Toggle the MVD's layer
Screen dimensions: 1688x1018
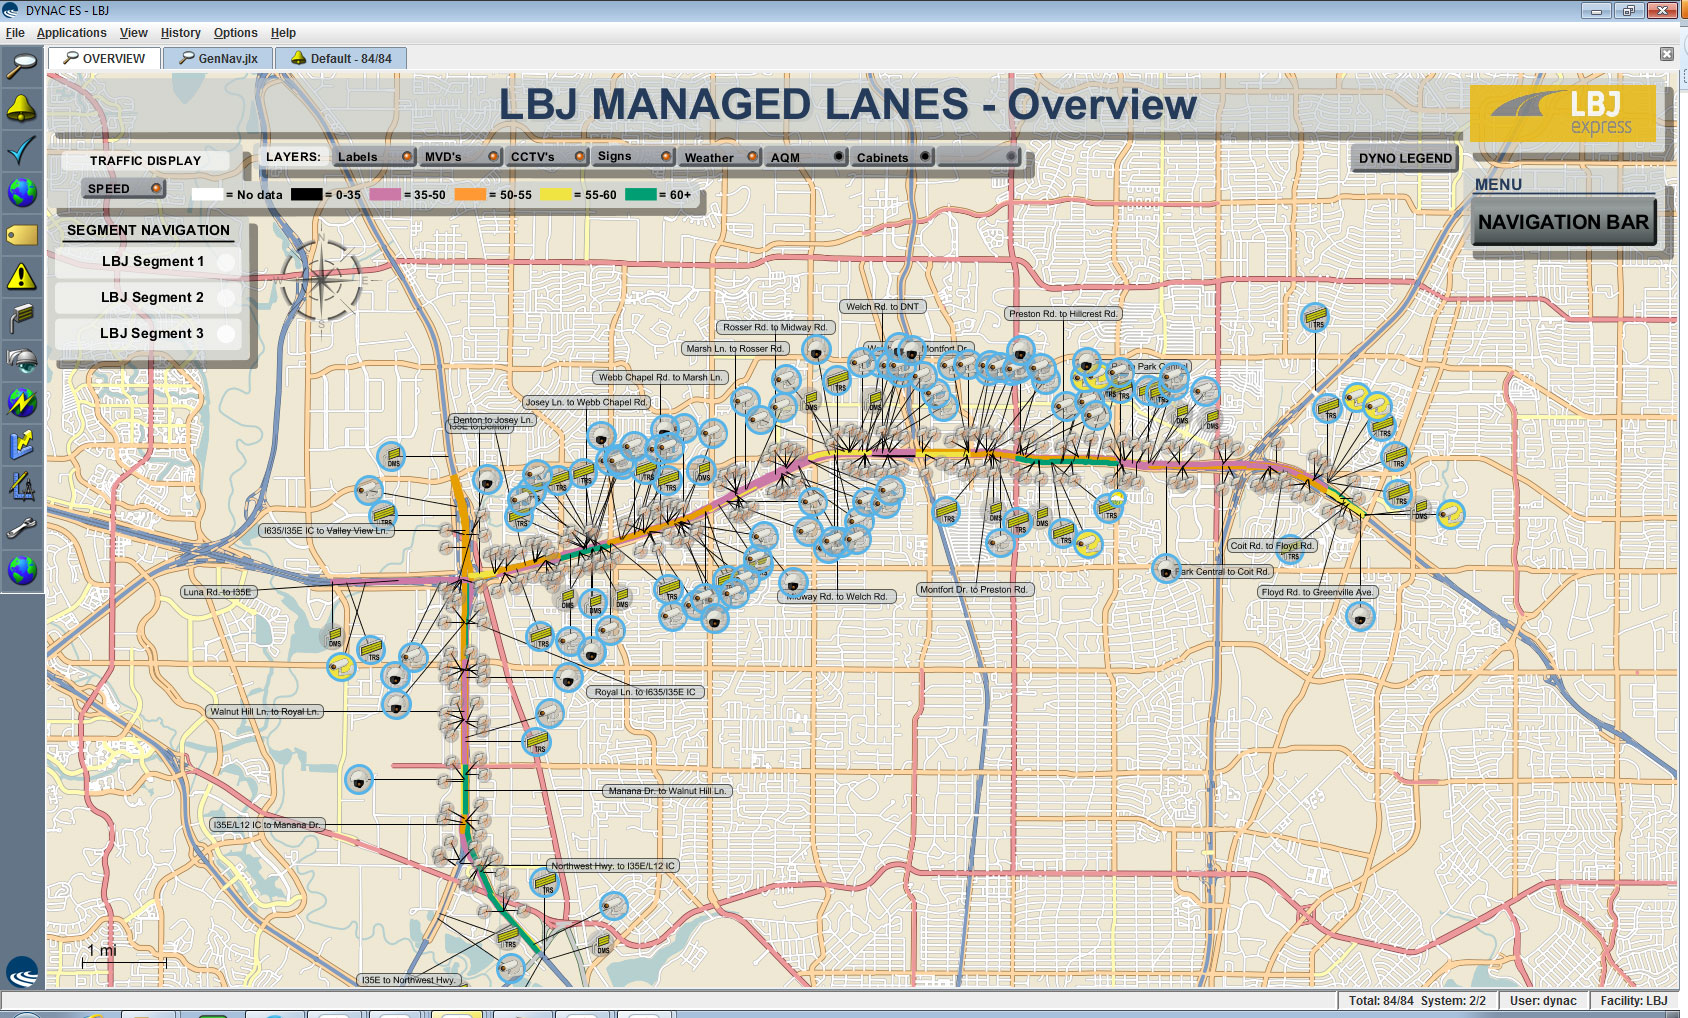click(461, 157)
